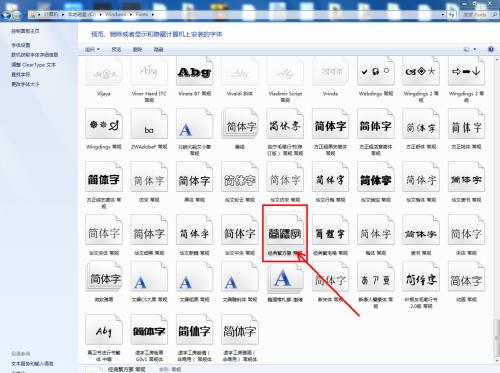The image size is (500, 373).
Task: Open the 组织 (Organize) dropdown menu
Action: pyautogui.click(x=92, y=49)
